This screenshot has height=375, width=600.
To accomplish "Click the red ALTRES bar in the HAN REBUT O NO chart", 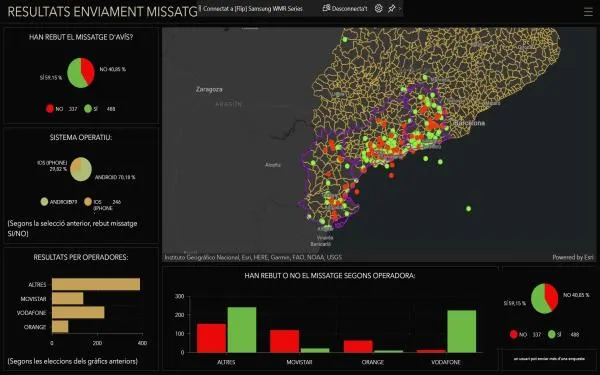I will pyautogui.click(x=212, y=338).
